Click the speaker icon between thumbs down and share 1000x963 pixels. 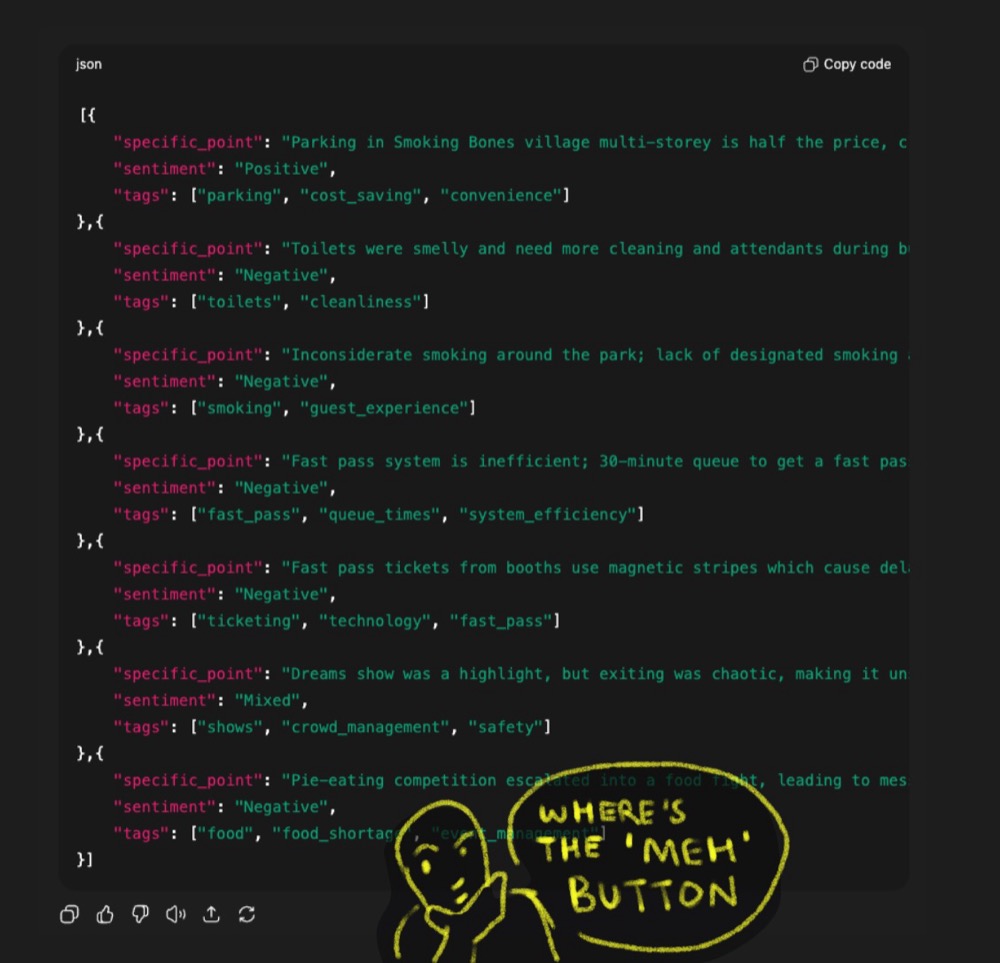point(176,914)
